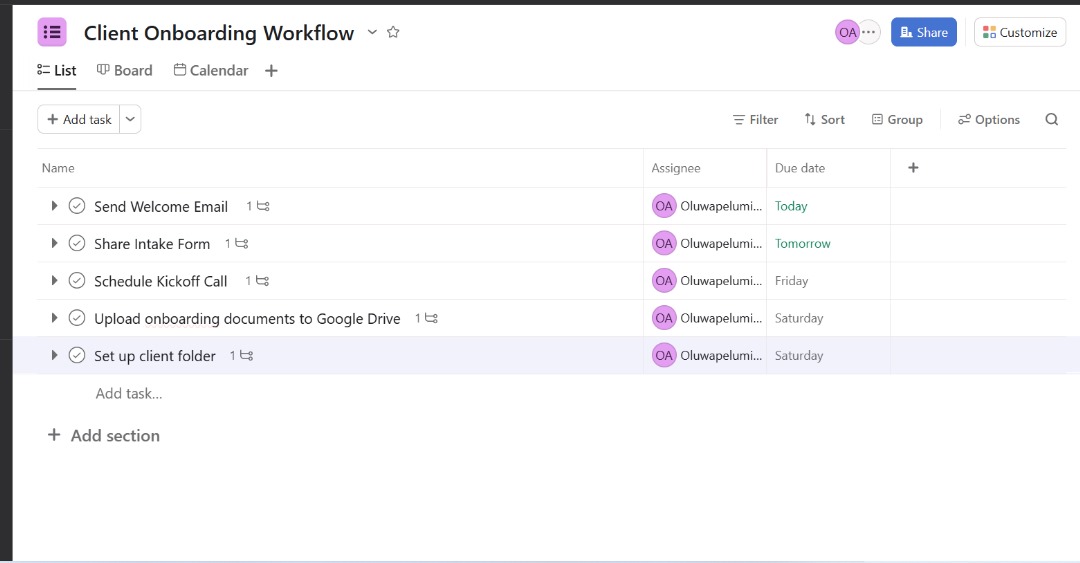
Task: Open the Group menu
Action: click(x=897, y=120)
